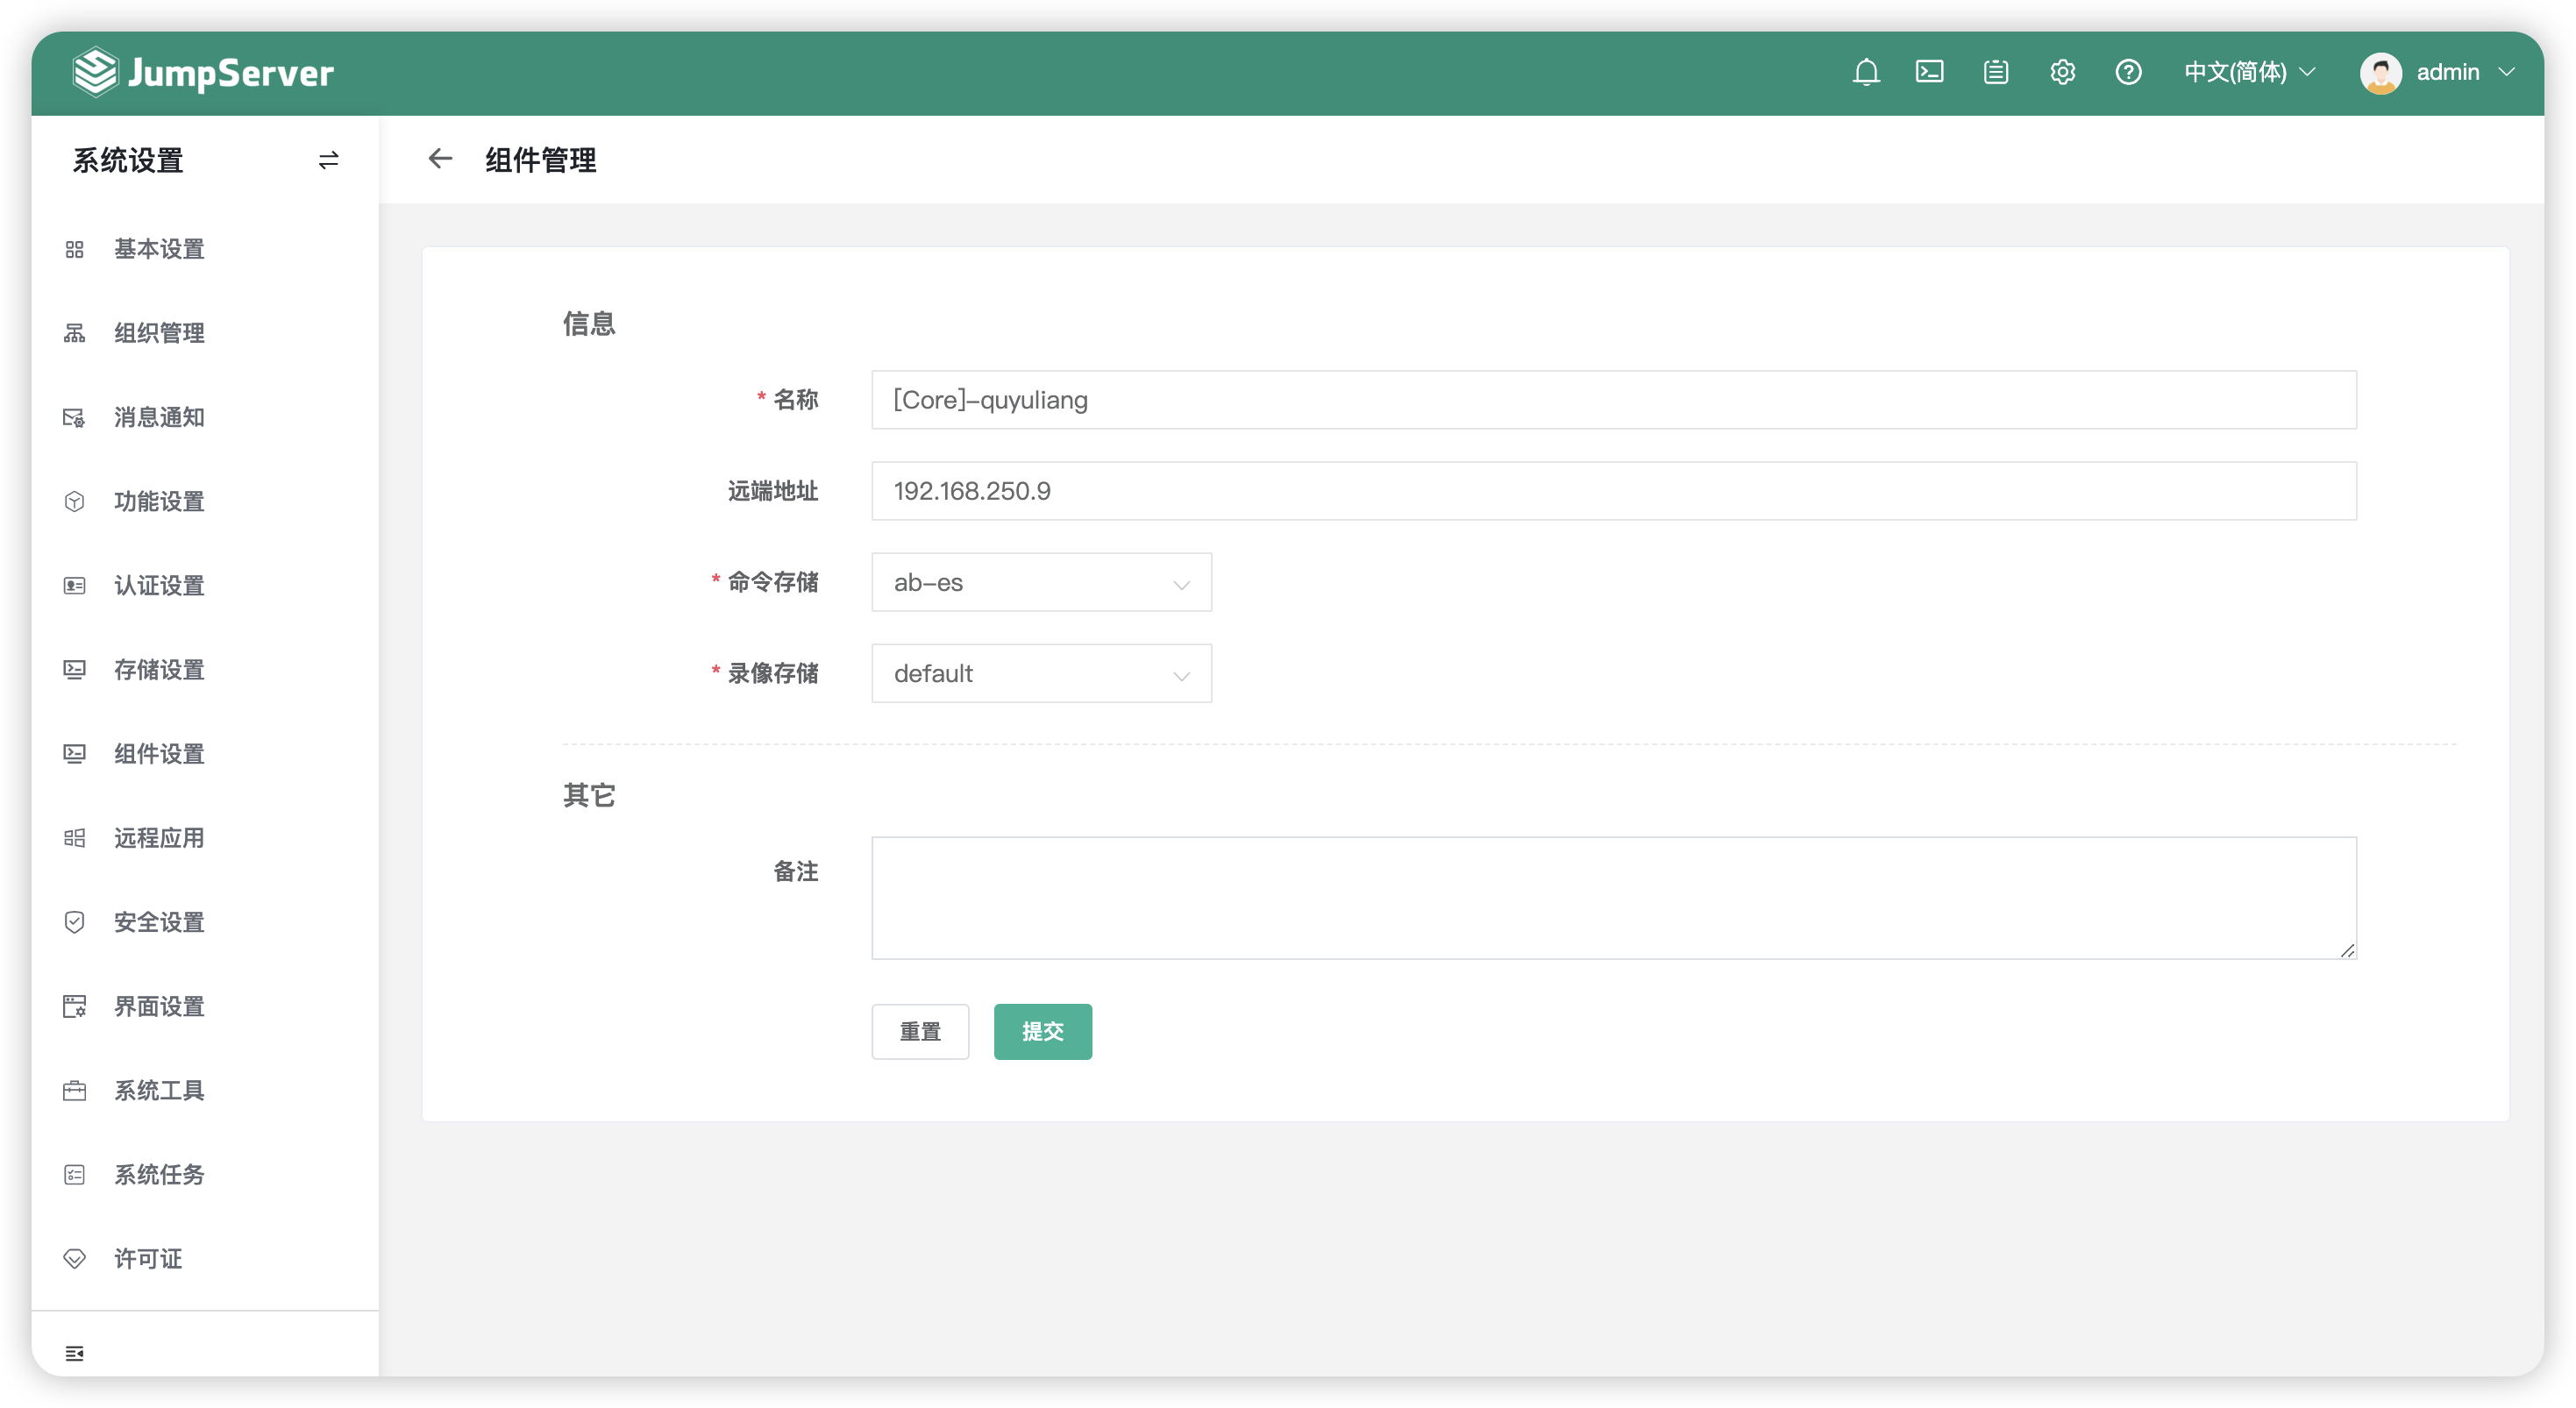
Task: Open 界面设置 in the sidebar
Action: pos(159,1006)
